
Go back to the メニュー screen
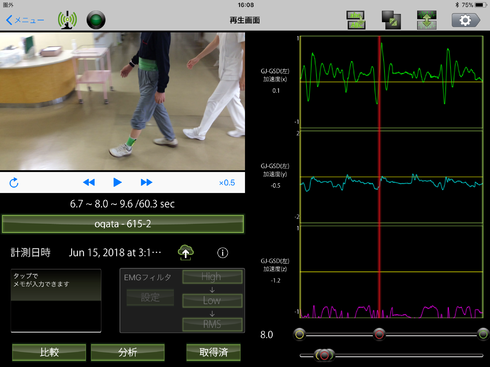[25, 20]
